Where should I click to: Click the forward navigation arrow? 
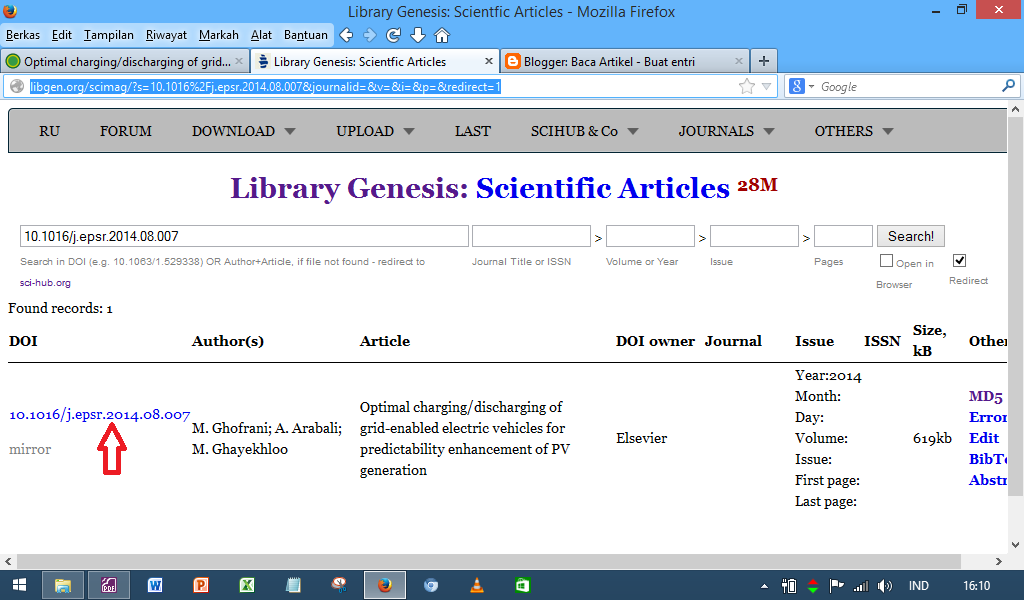click(370, 34)
